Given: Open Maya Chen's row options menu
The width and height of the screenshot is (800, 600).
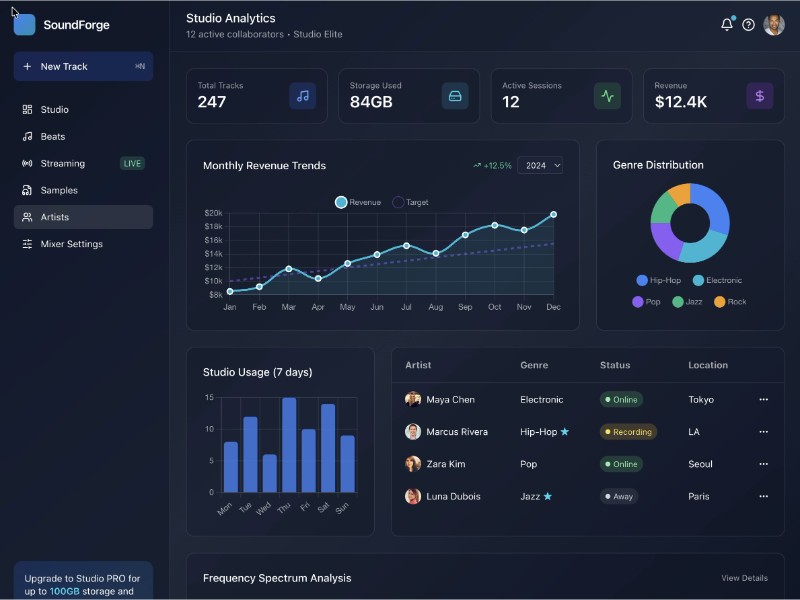Looking at the screenshot, I should [763, 399].
